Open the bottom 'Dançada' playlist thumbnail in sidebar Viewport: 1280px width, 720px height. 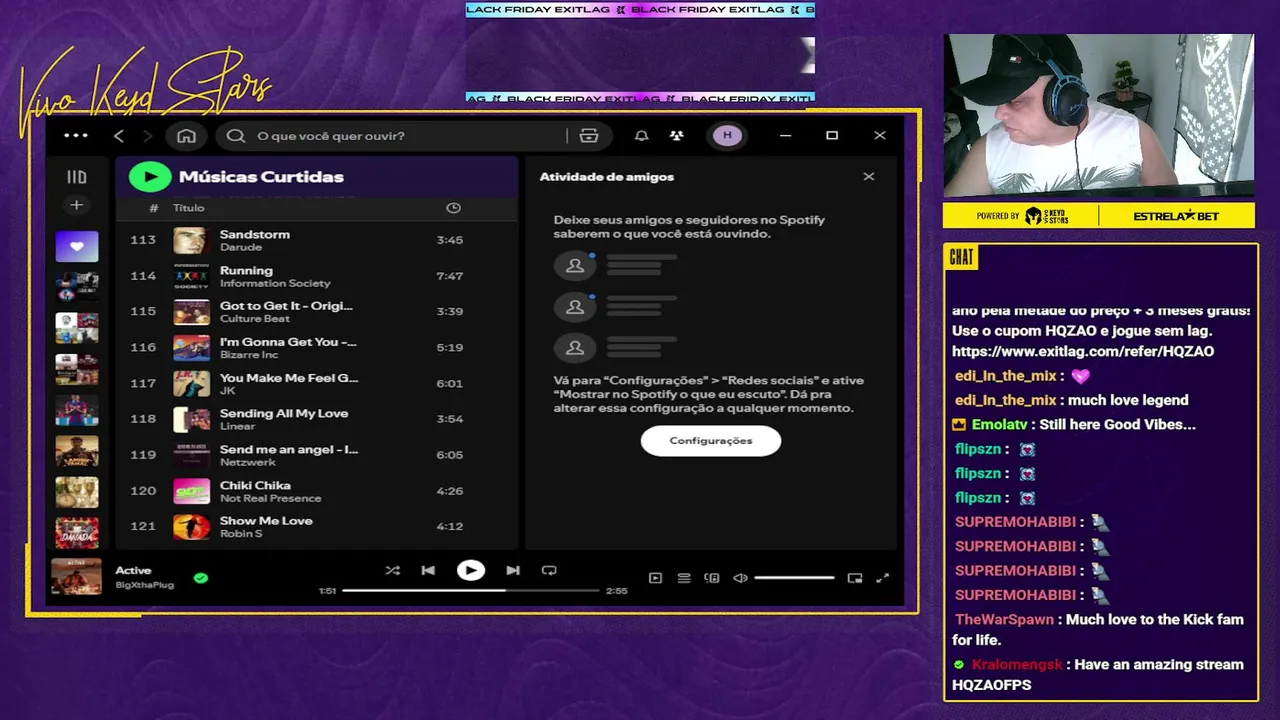coord(77,532)
